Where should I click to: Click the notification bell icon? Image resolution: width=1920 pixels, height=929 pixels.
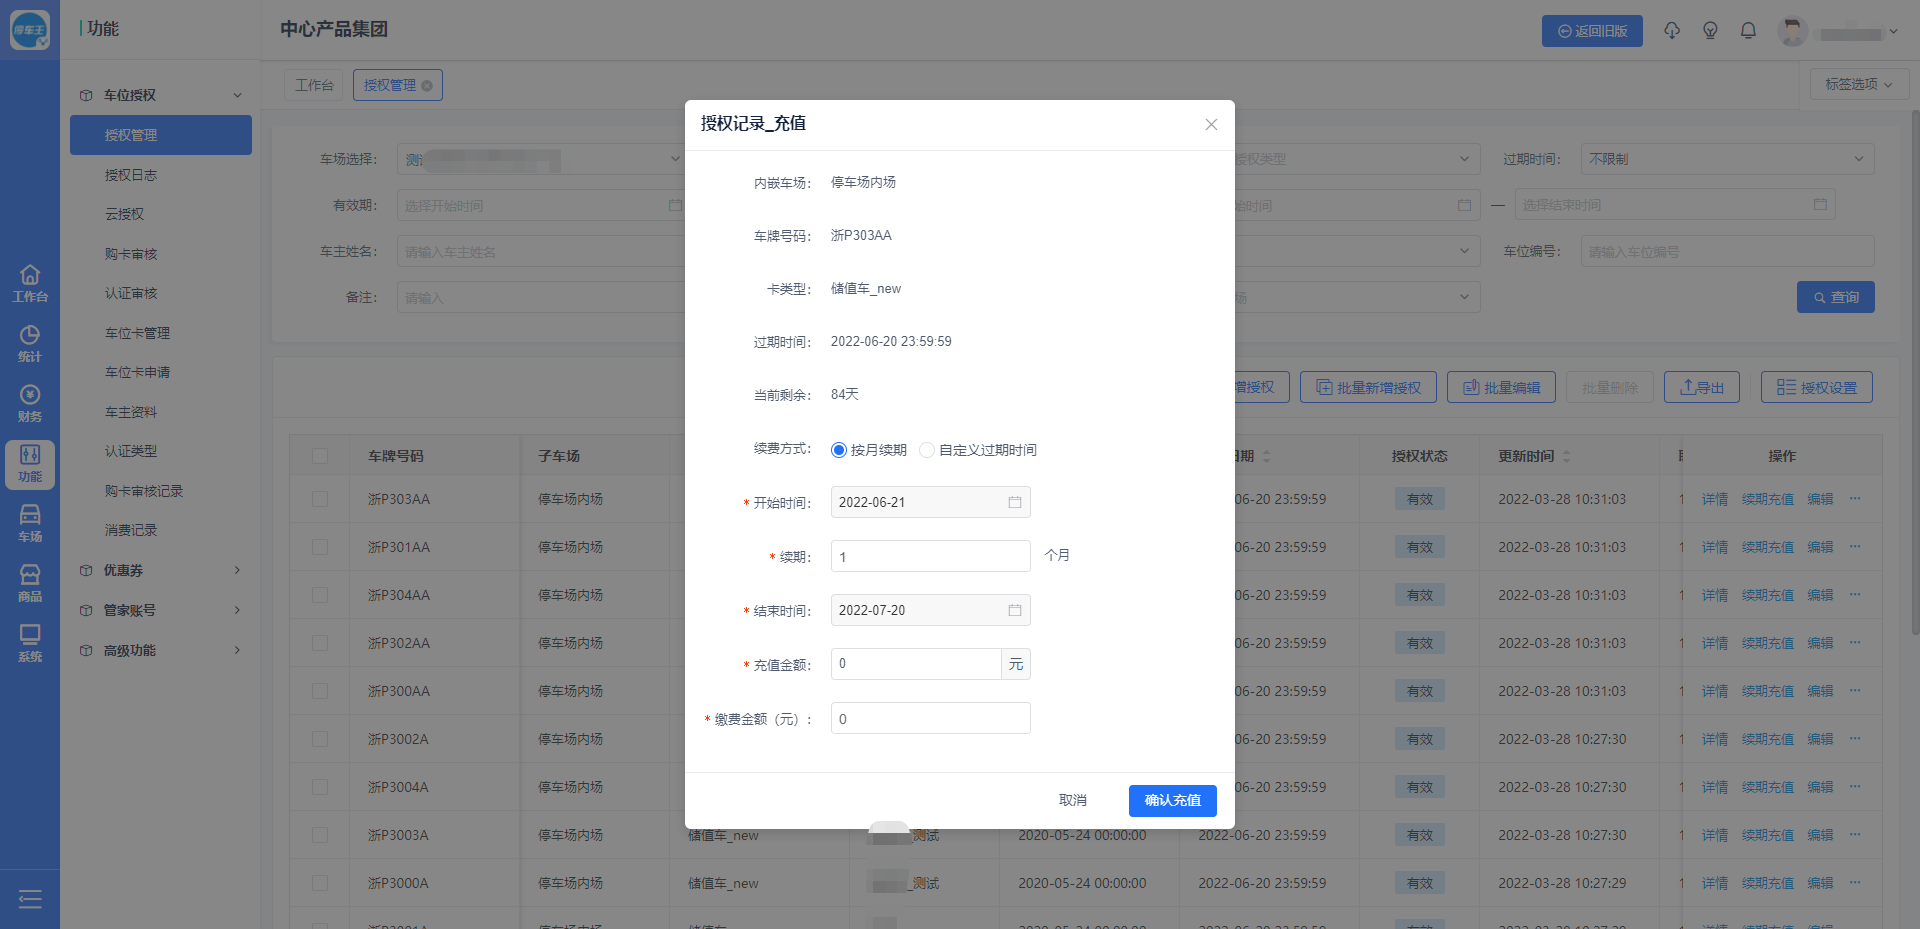pos(1748,31)
